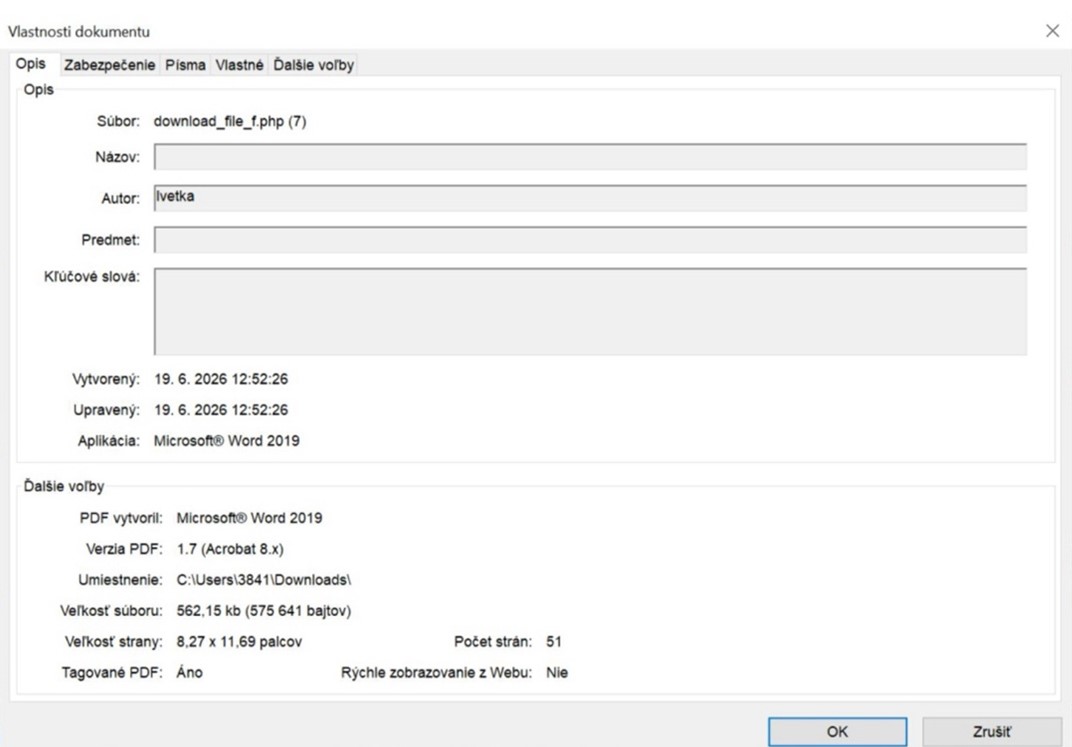The image size is (1072, 747).
Task: Click the Názov input field
Action: [x=590, y=157]
